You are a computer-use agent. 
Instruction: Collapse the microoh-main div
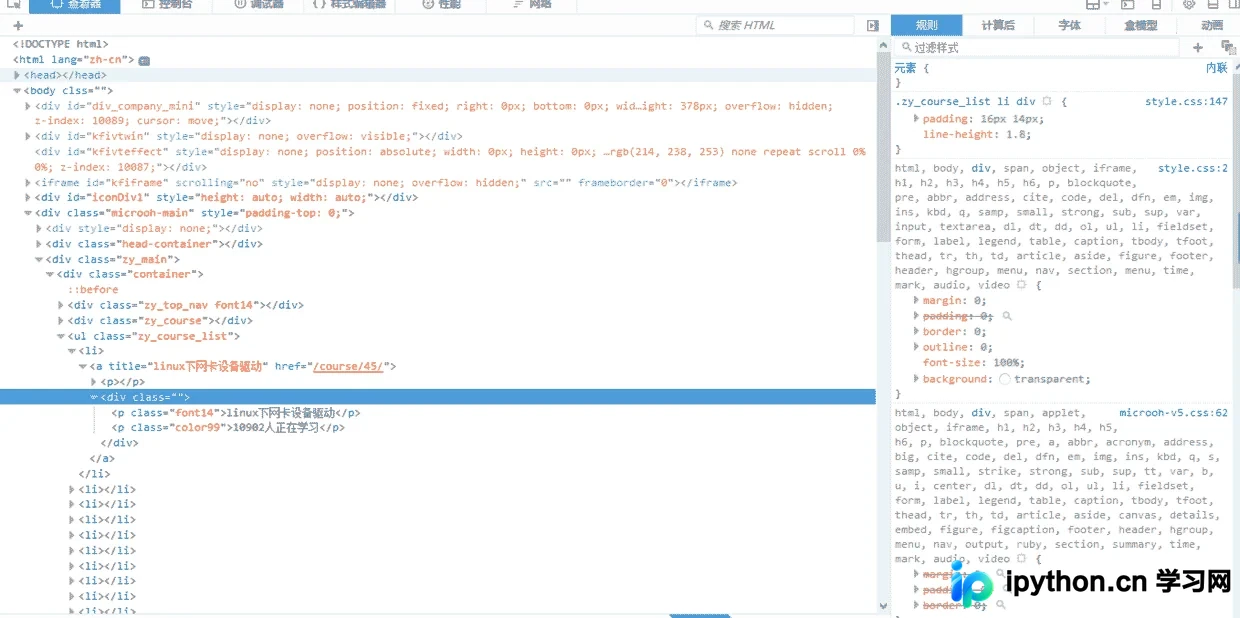(28, 213)
